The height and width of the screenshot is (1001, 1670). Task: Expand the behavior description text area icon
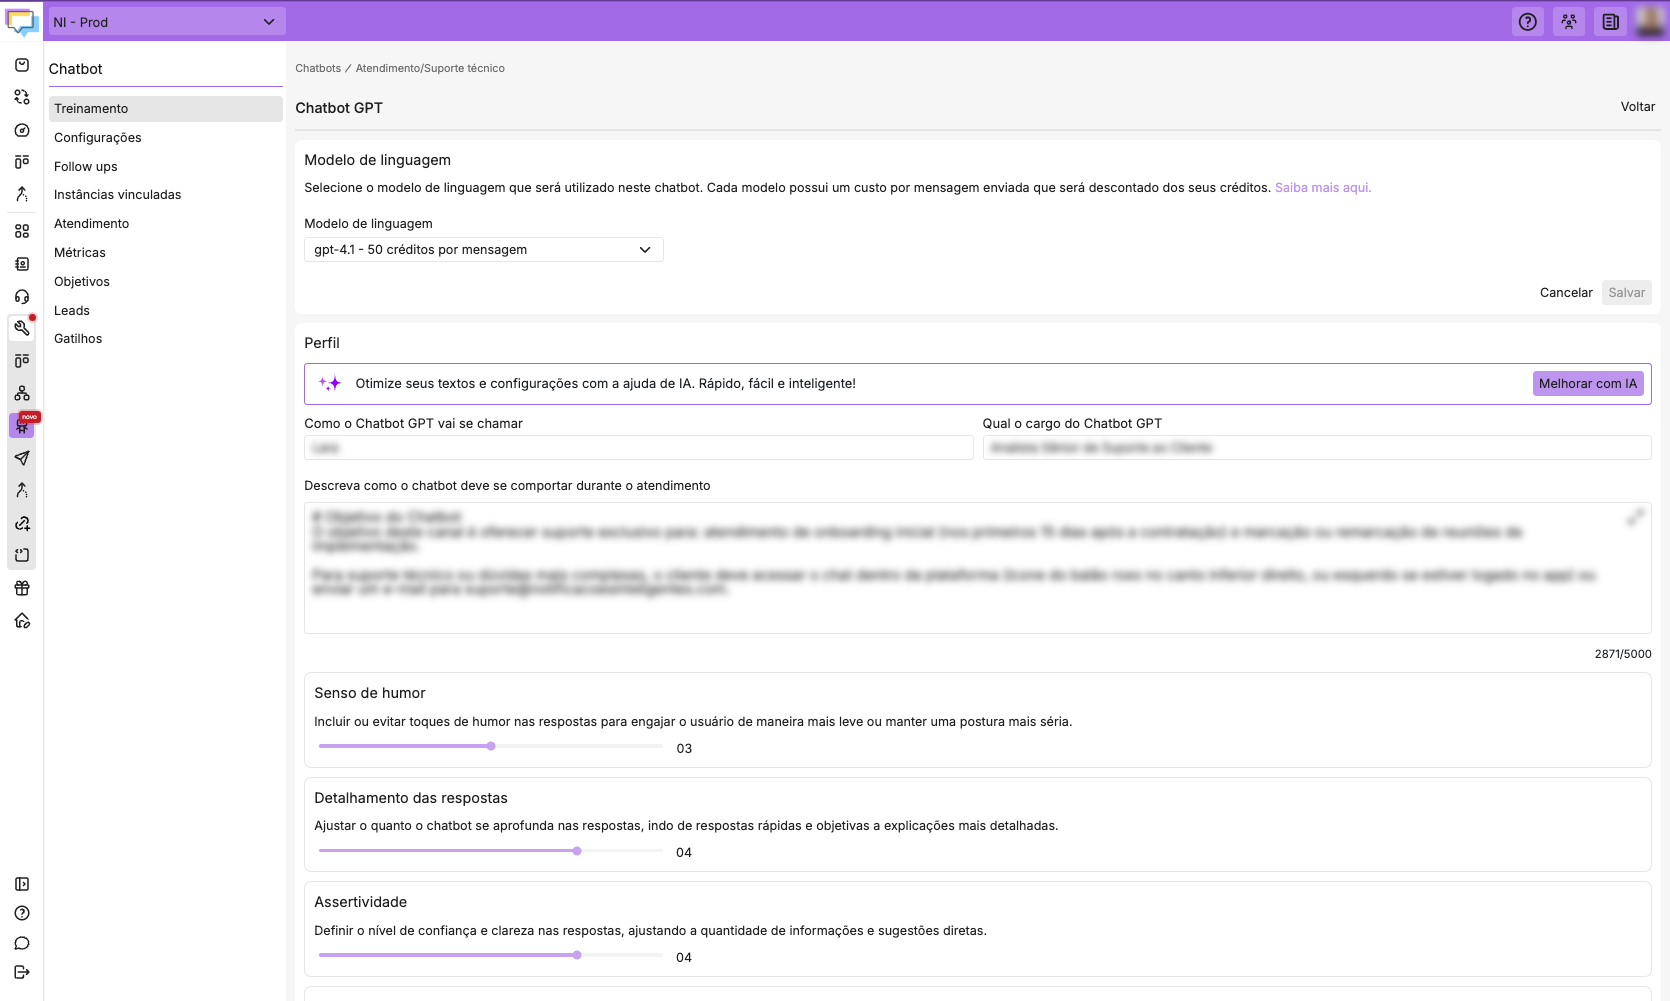pos(1635,517)
